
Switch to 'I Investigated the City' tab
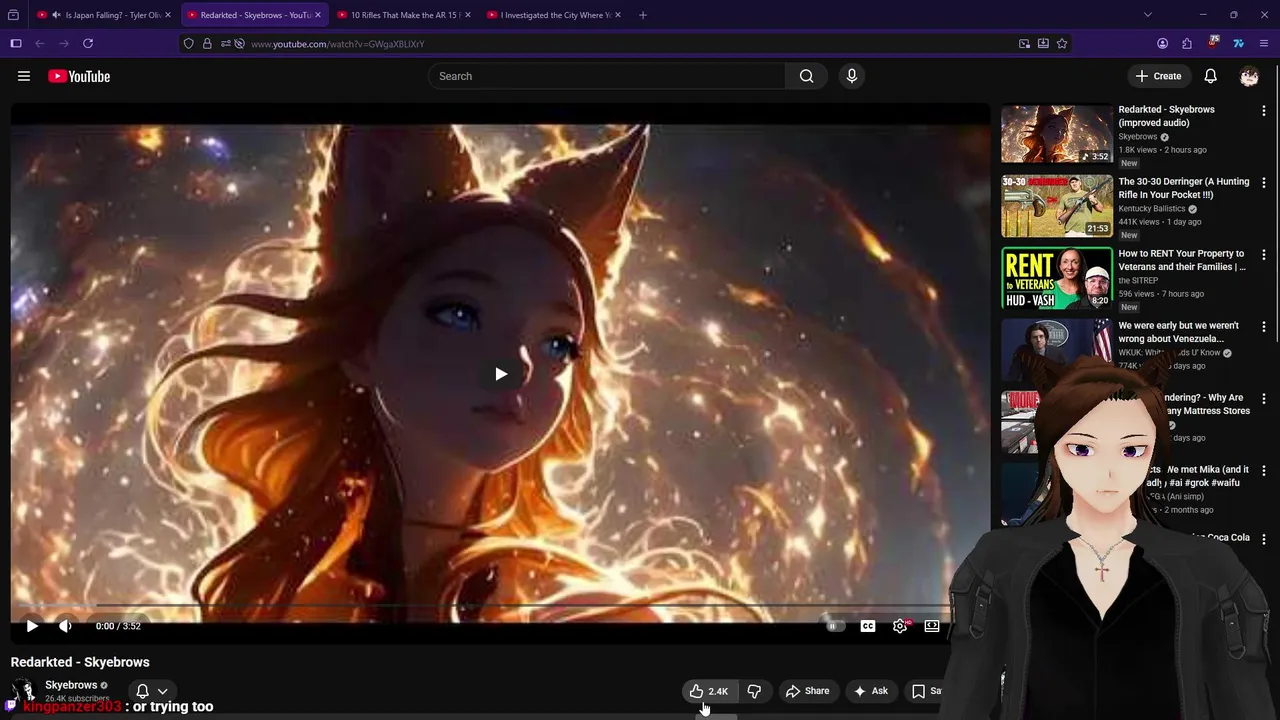(x=554, y=15)
